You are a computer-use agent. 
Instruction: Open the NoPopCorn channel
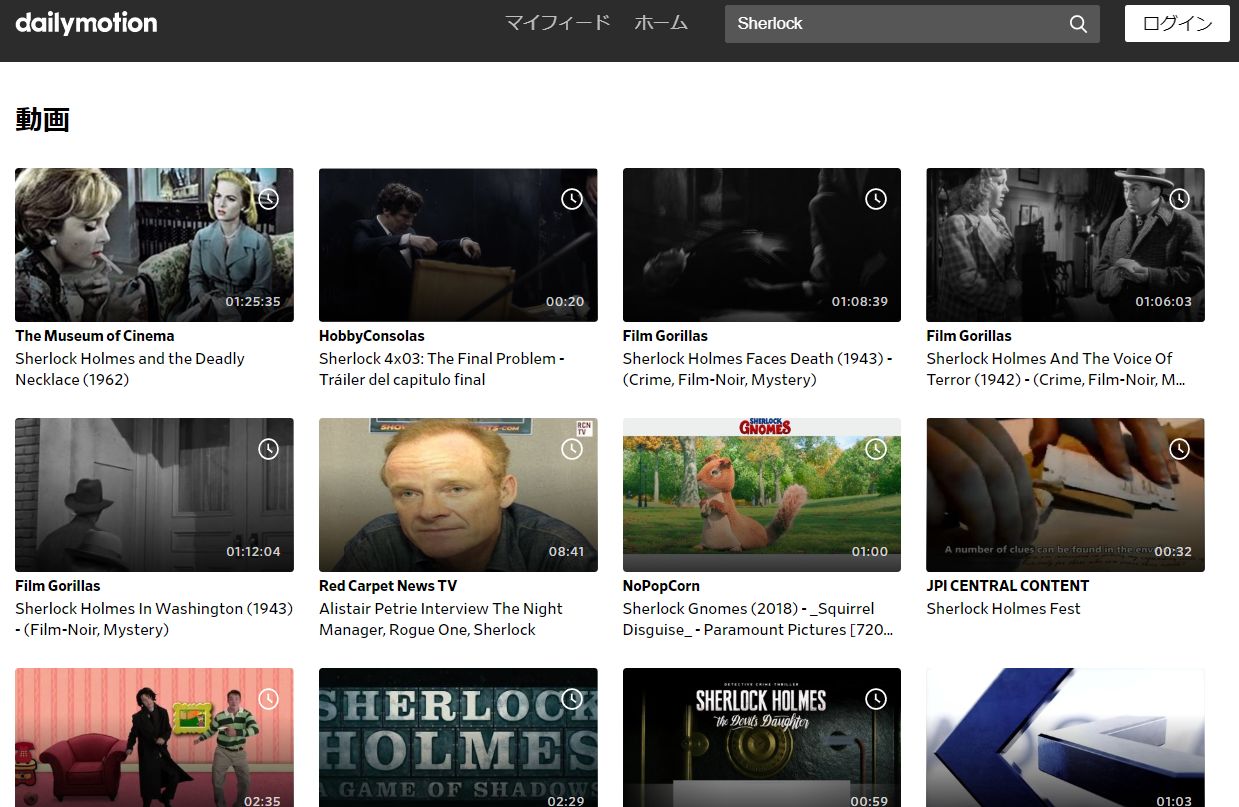(x=661, y=586)
